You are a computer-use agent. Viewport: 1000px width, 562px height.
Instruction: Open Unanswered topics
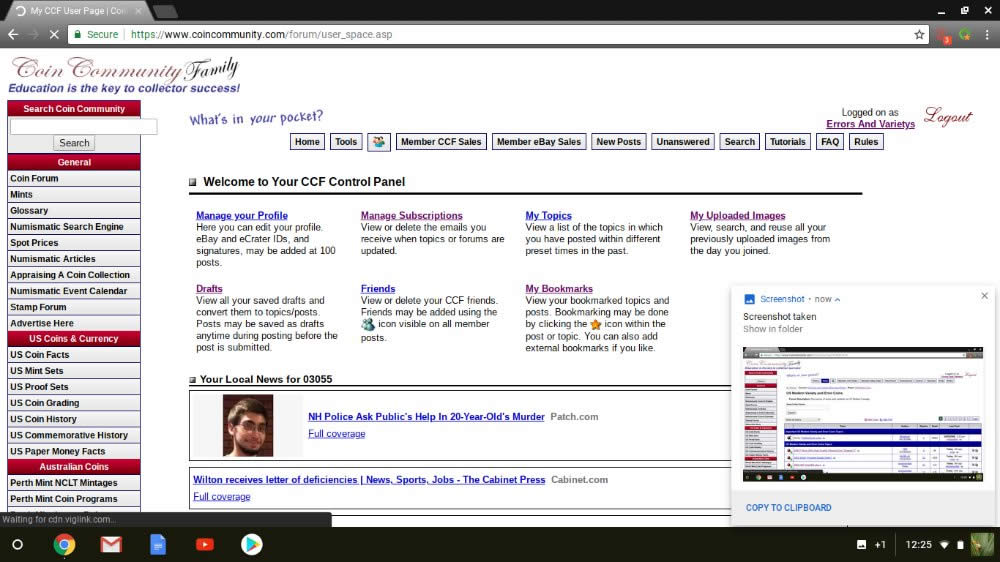click(x=683, y=142)
